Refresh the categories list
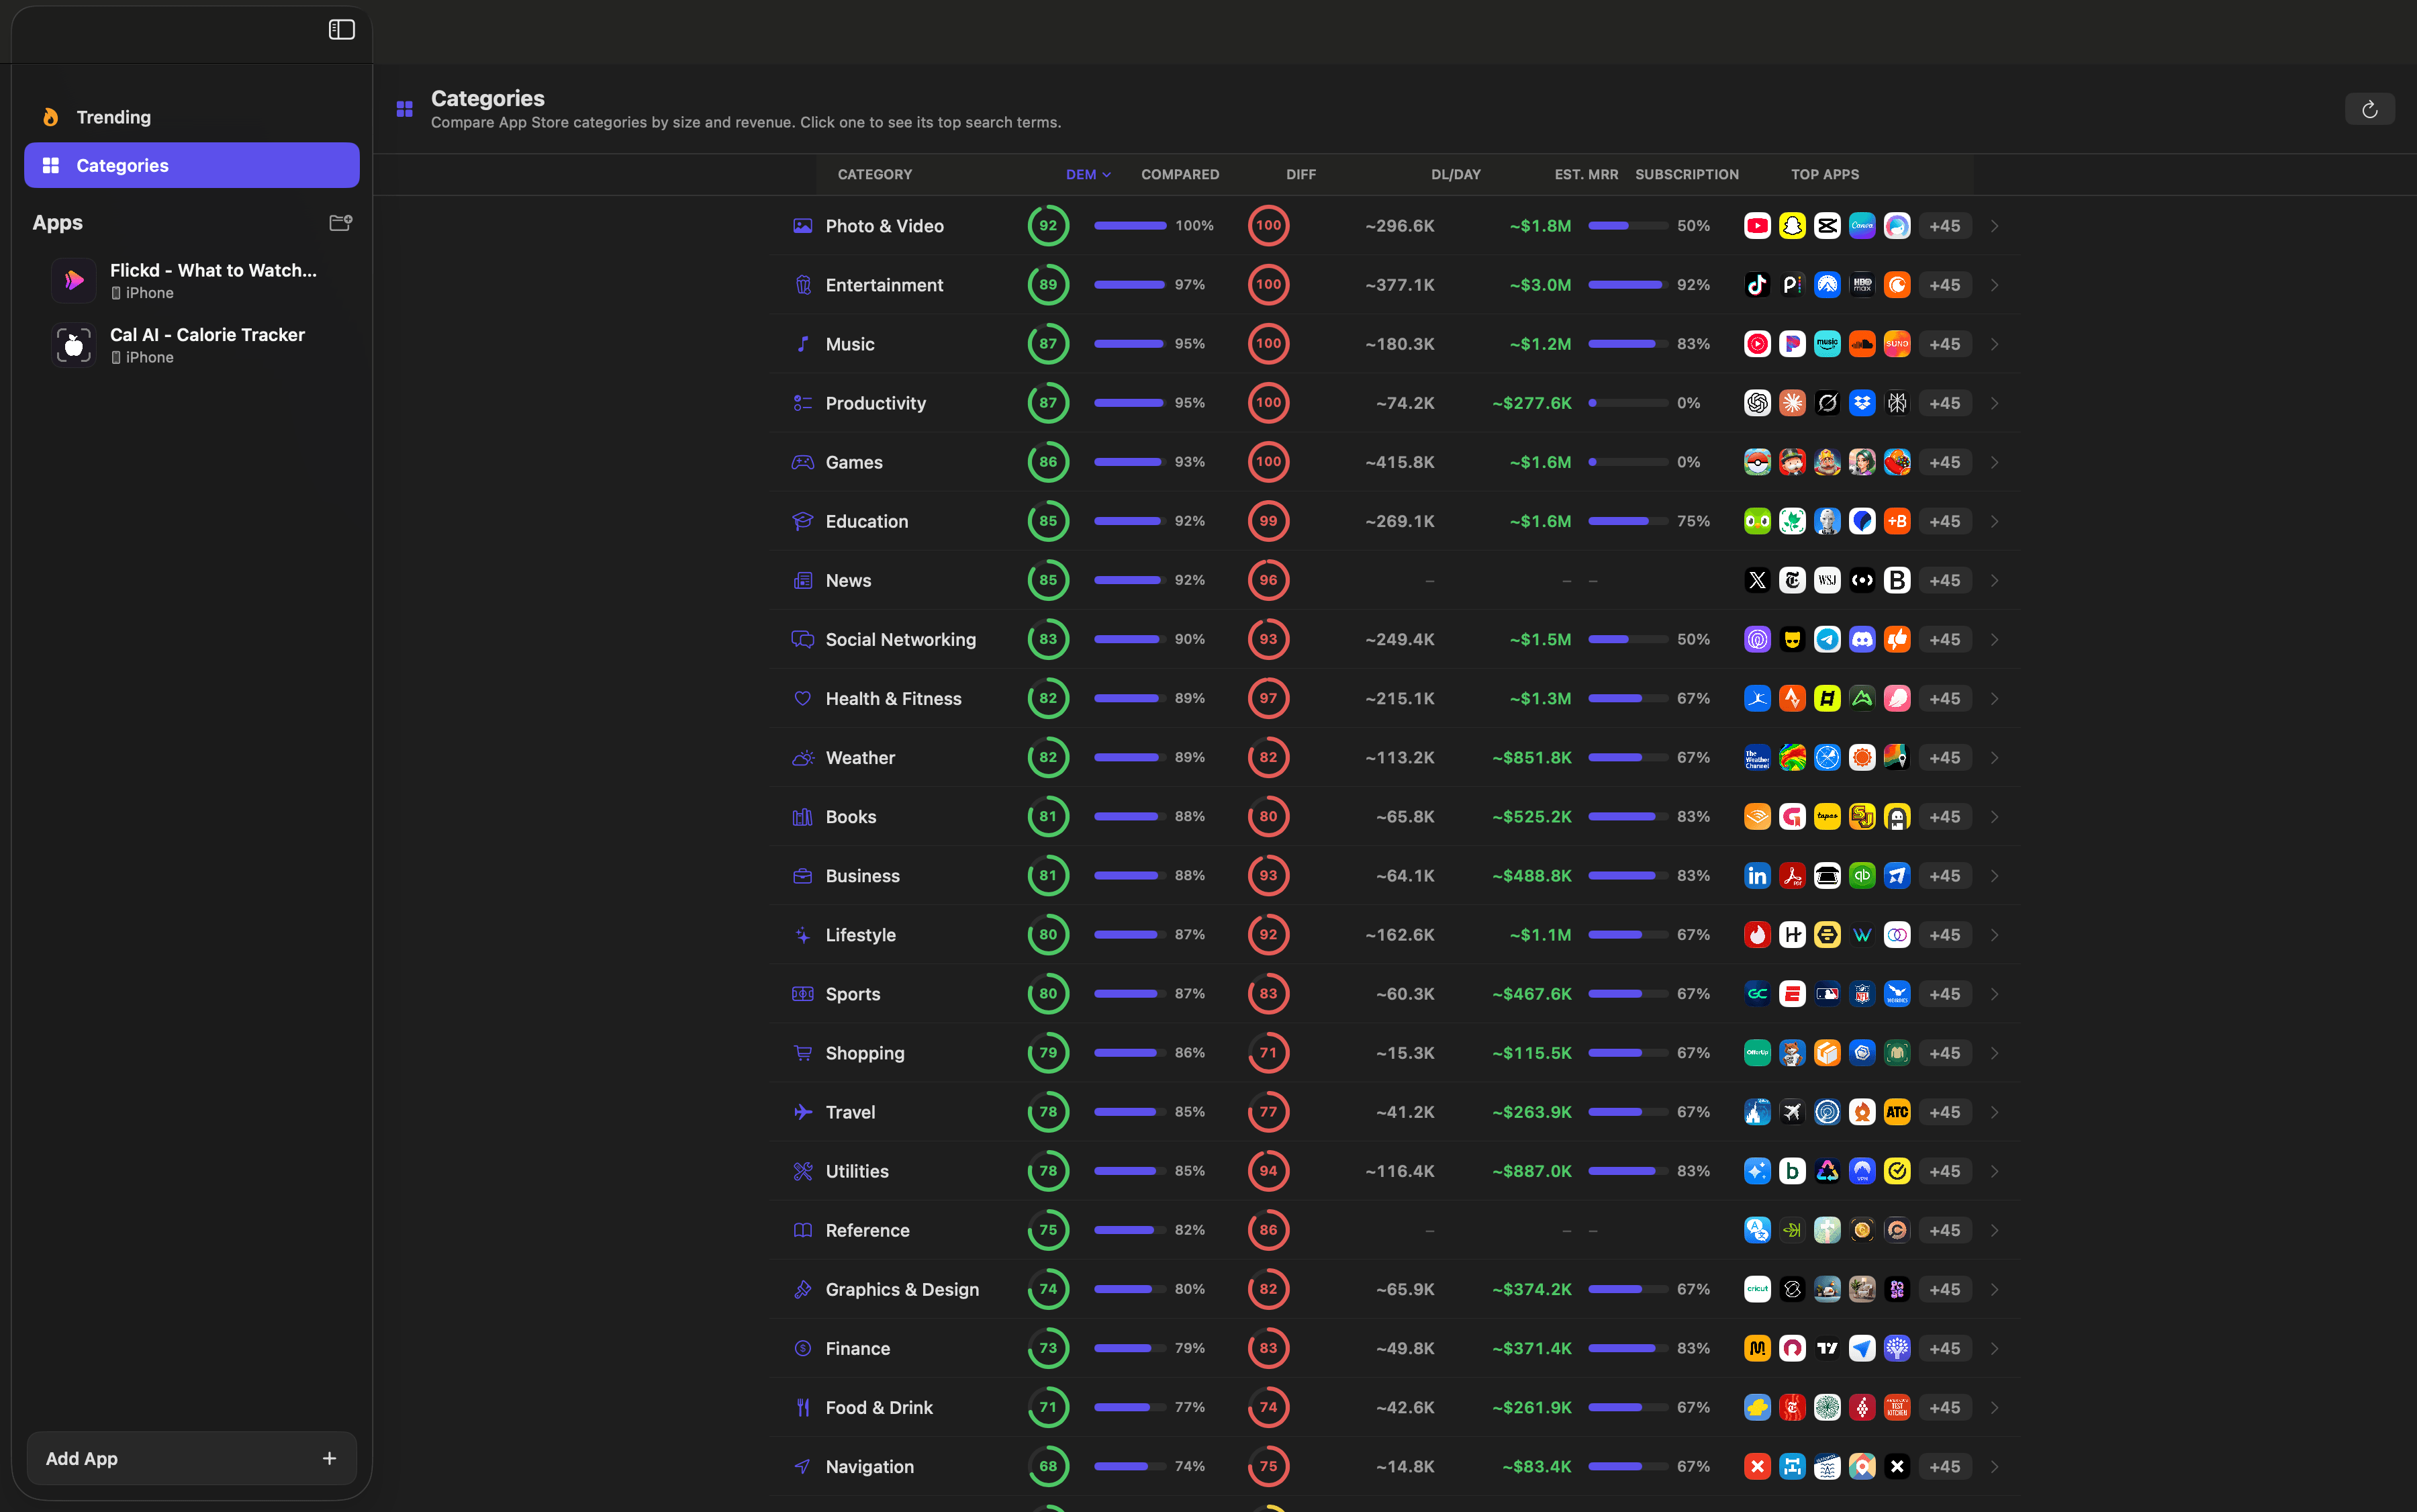 point(2370,109)
